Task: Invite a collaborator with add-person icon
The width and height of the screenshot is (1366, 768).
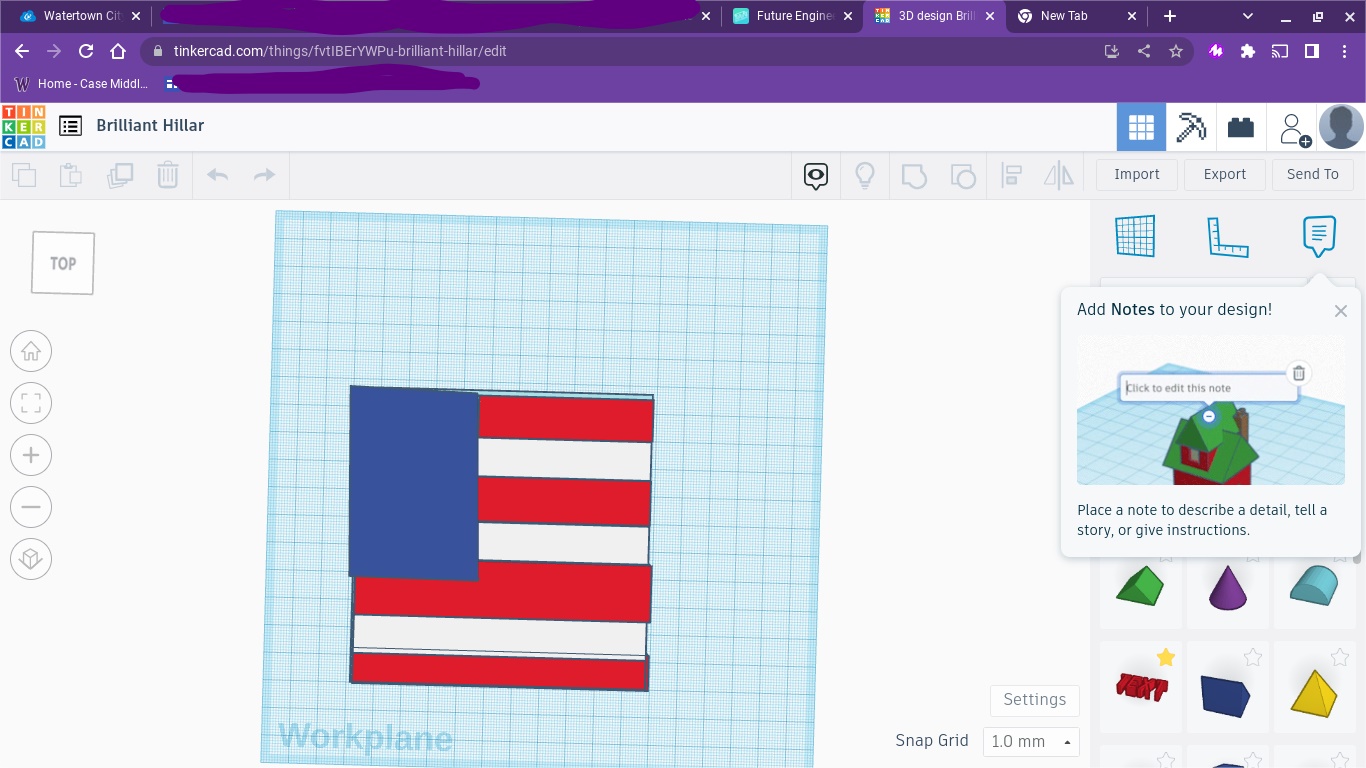Action: pyautogui.click(x=1294, y=129)
